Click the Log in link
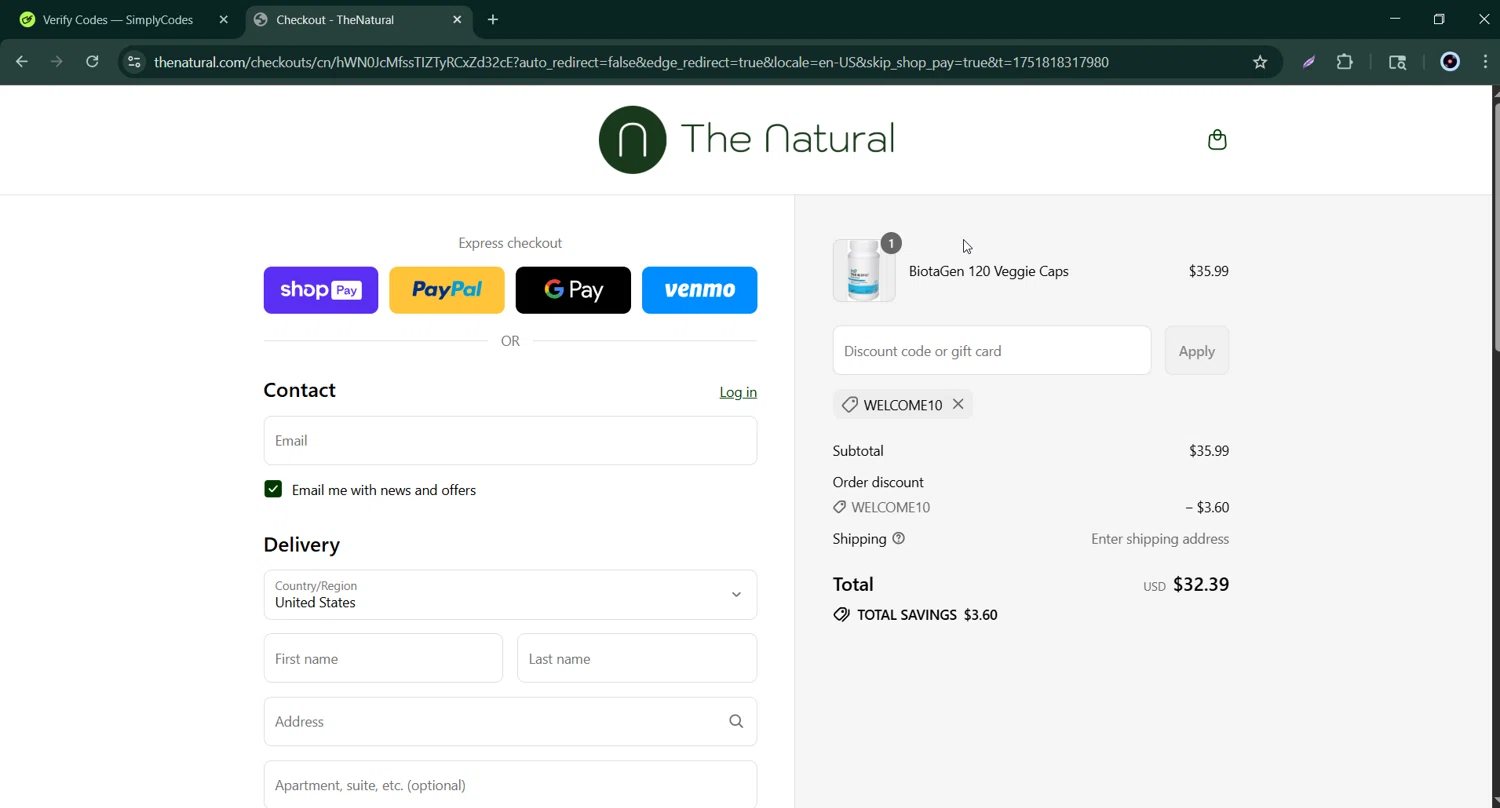This screenshot has height=808, width=1500. 738,392
